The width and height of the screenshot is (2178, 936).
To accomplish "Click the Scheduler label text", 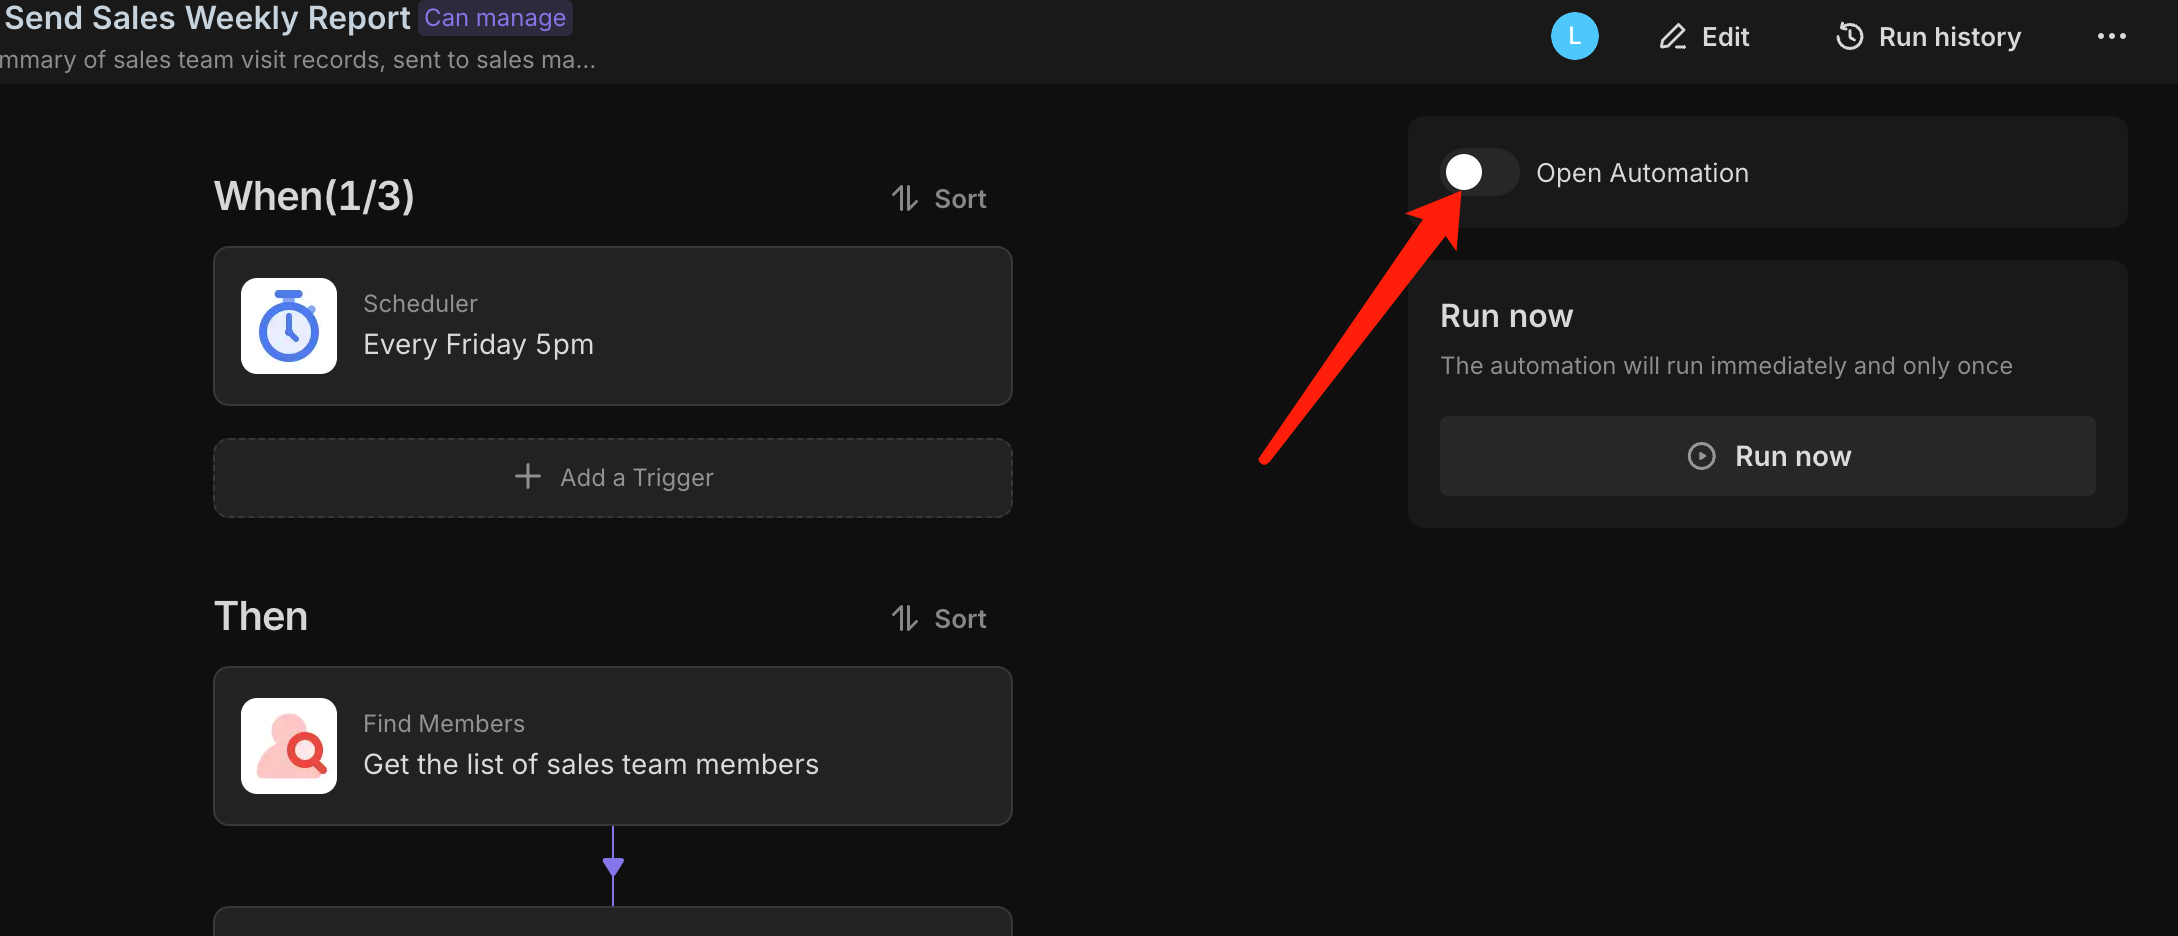I will point(420,303).
